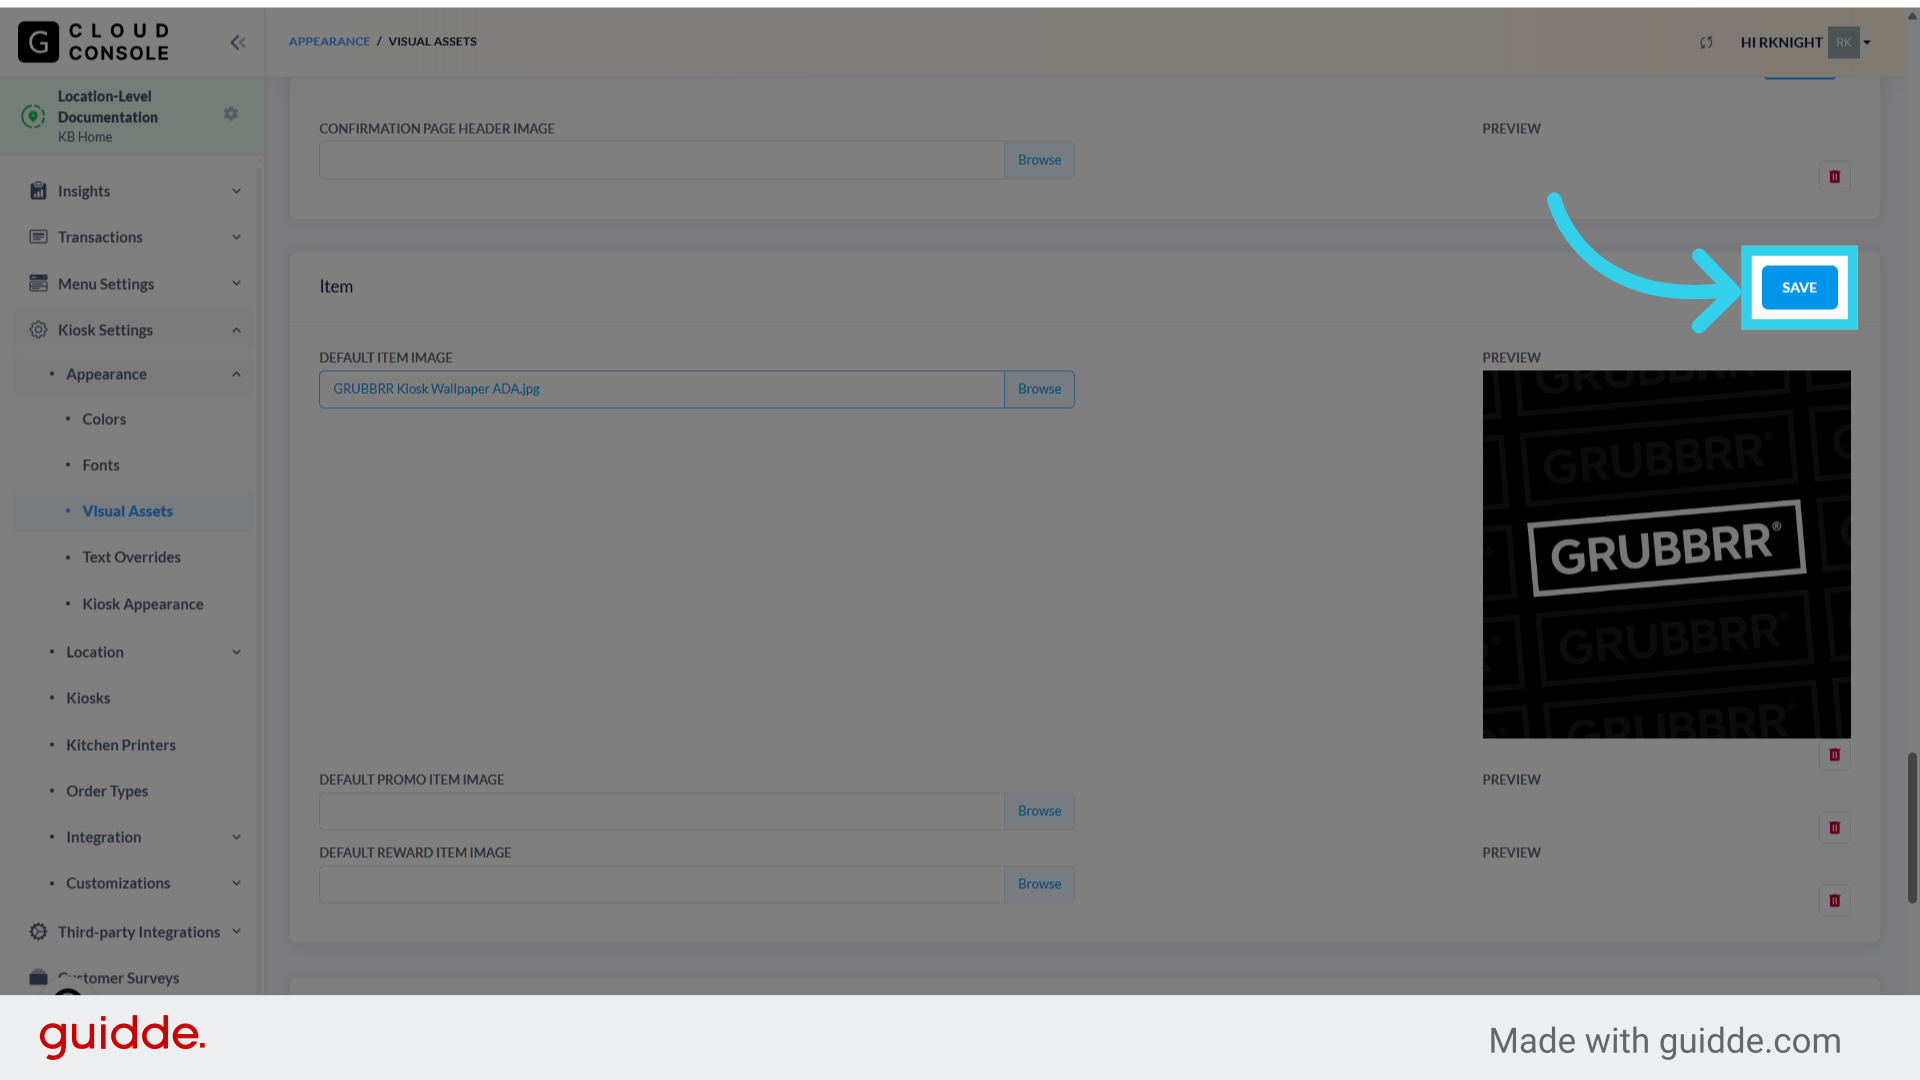Collapse the Appearance submenu chevron
Image resolution: width=1920 pixels, height=1080 pixels.
point(236,374)
